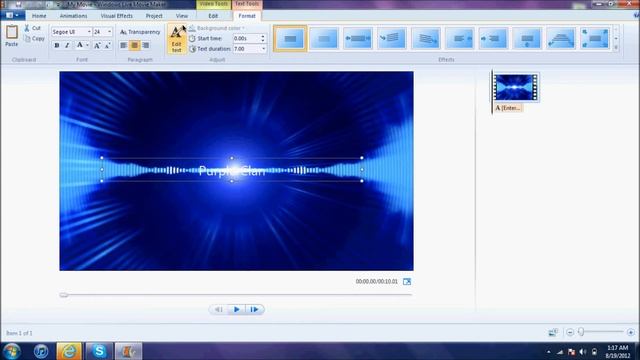Select the fifth text effect thumbnail
The height and width of the screenshot is (360, 640).
click(426, 39)
